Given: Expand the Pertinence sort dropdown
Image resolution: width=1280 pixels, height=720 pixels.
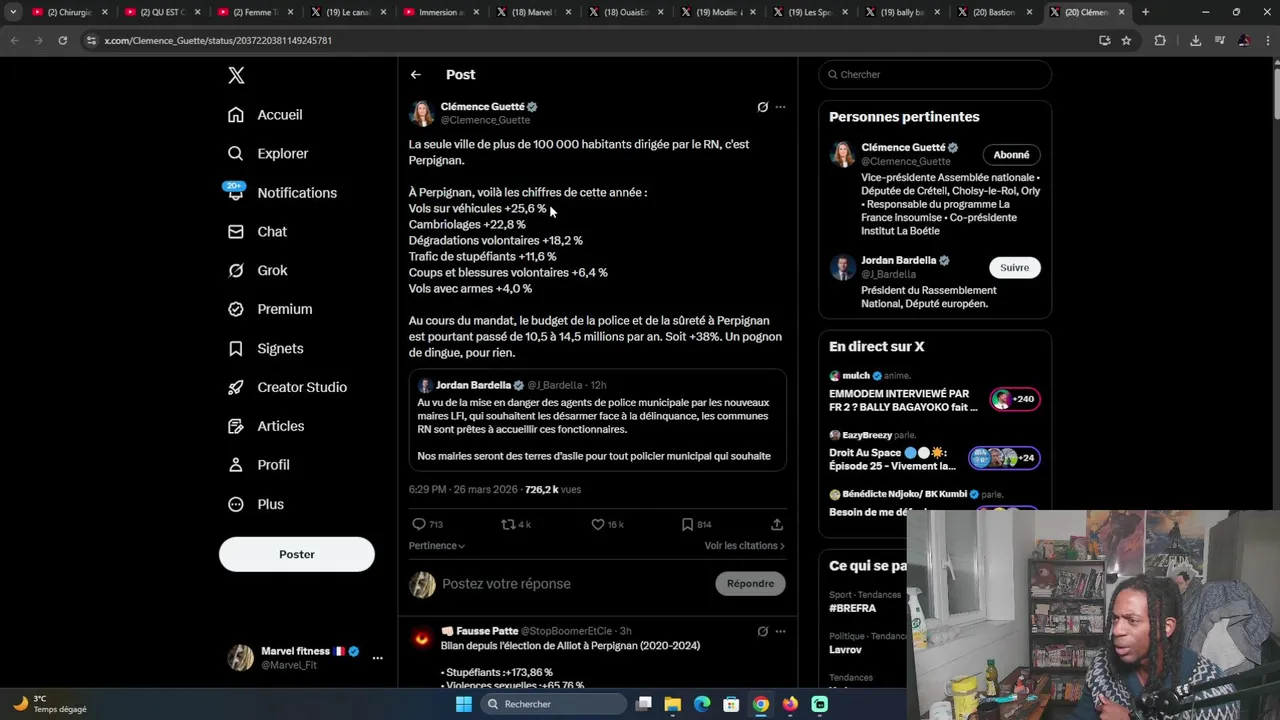Looking at the screenshot, I should pyautogui.click(x=437, y=546).
